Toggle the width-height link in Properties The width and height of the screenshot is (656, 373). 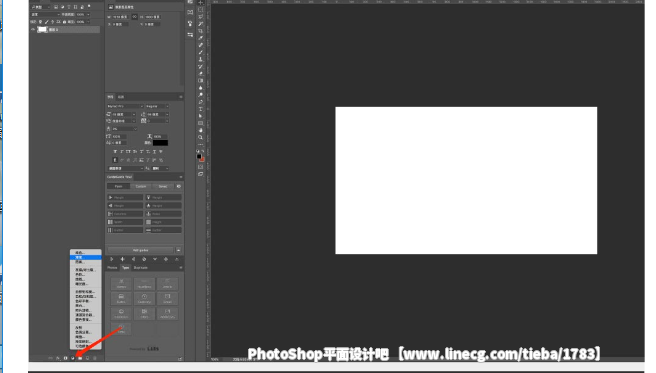coord(134,17)
